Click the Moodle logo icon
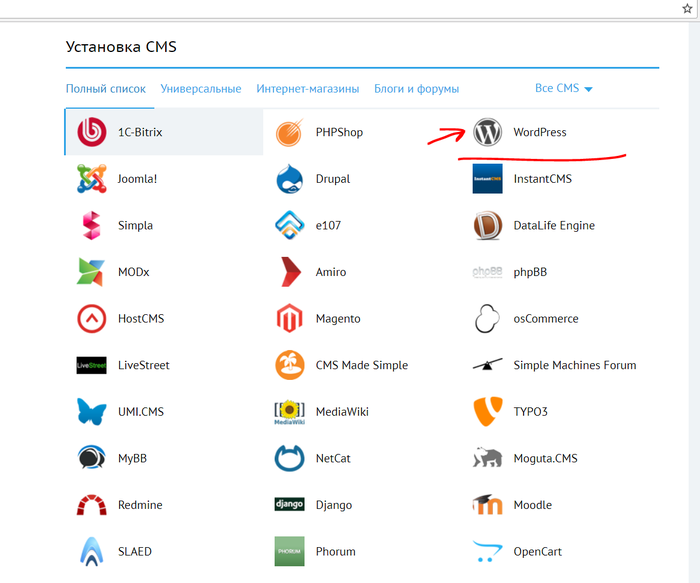Image resolution: width=700 pixels, height=583 pixels. coord(488,504)
